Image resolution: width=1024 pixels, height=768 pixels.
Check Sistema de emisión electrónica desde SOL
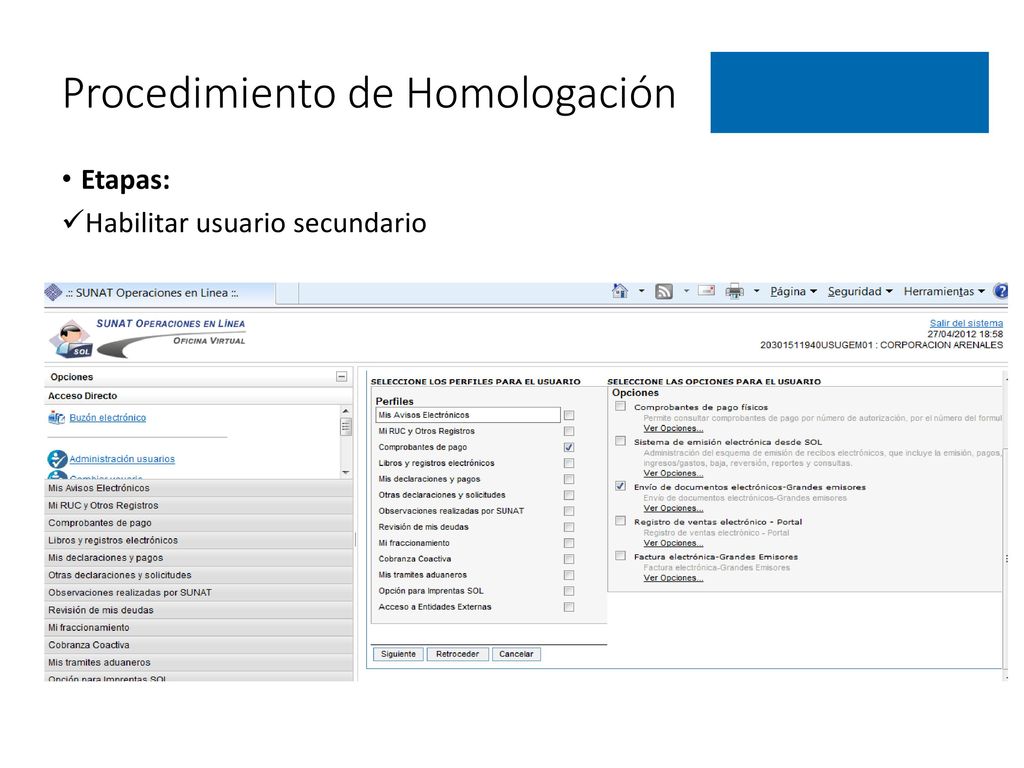(x=620, y=441)
